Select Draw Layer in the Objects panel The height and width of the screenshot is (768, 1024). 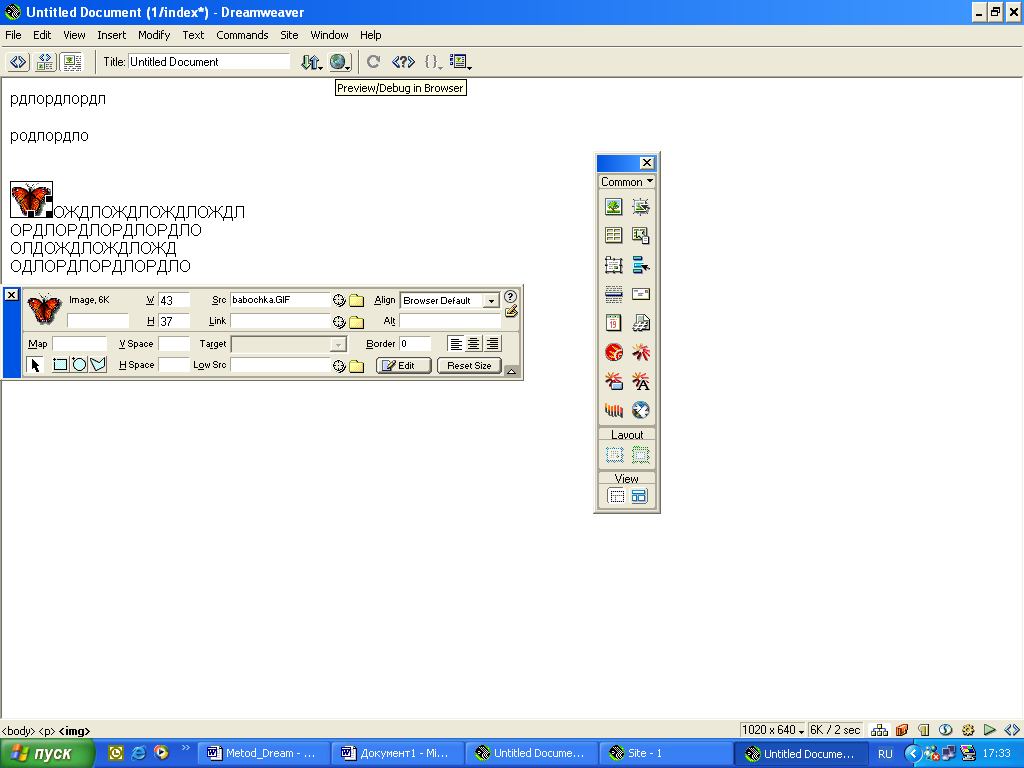coord(613,264)
